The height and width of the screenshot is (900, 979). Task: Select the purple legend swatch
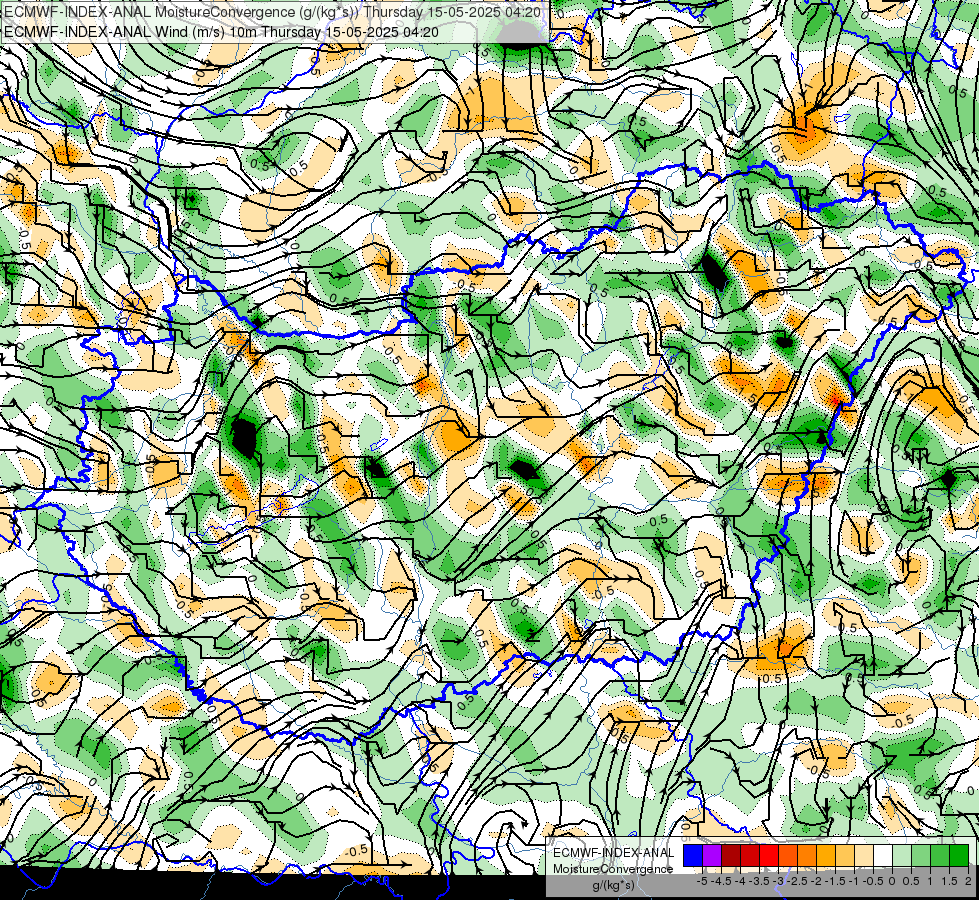tap(712, 856)
